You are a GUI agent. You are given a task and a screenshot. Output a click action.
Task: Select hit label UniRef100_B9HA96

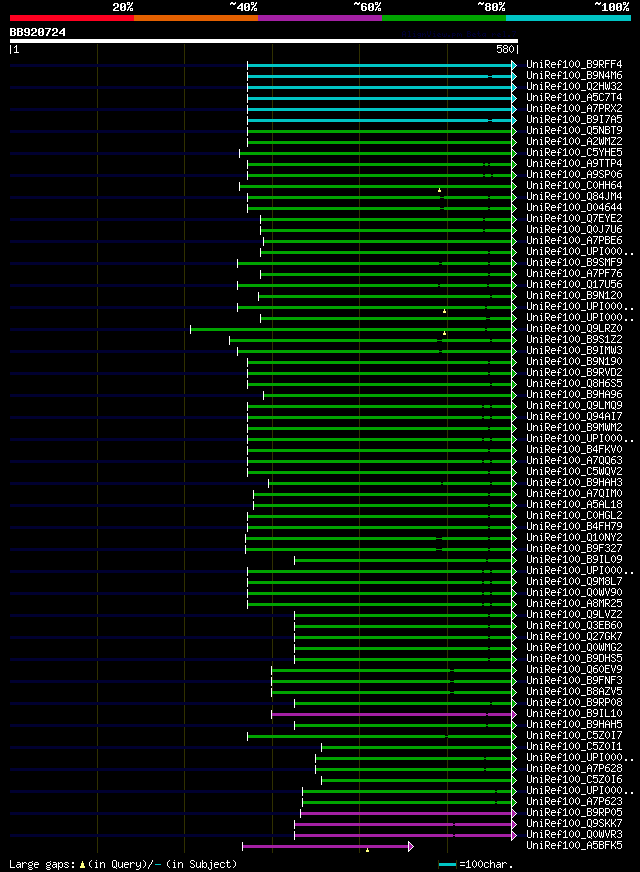[574, 394]
